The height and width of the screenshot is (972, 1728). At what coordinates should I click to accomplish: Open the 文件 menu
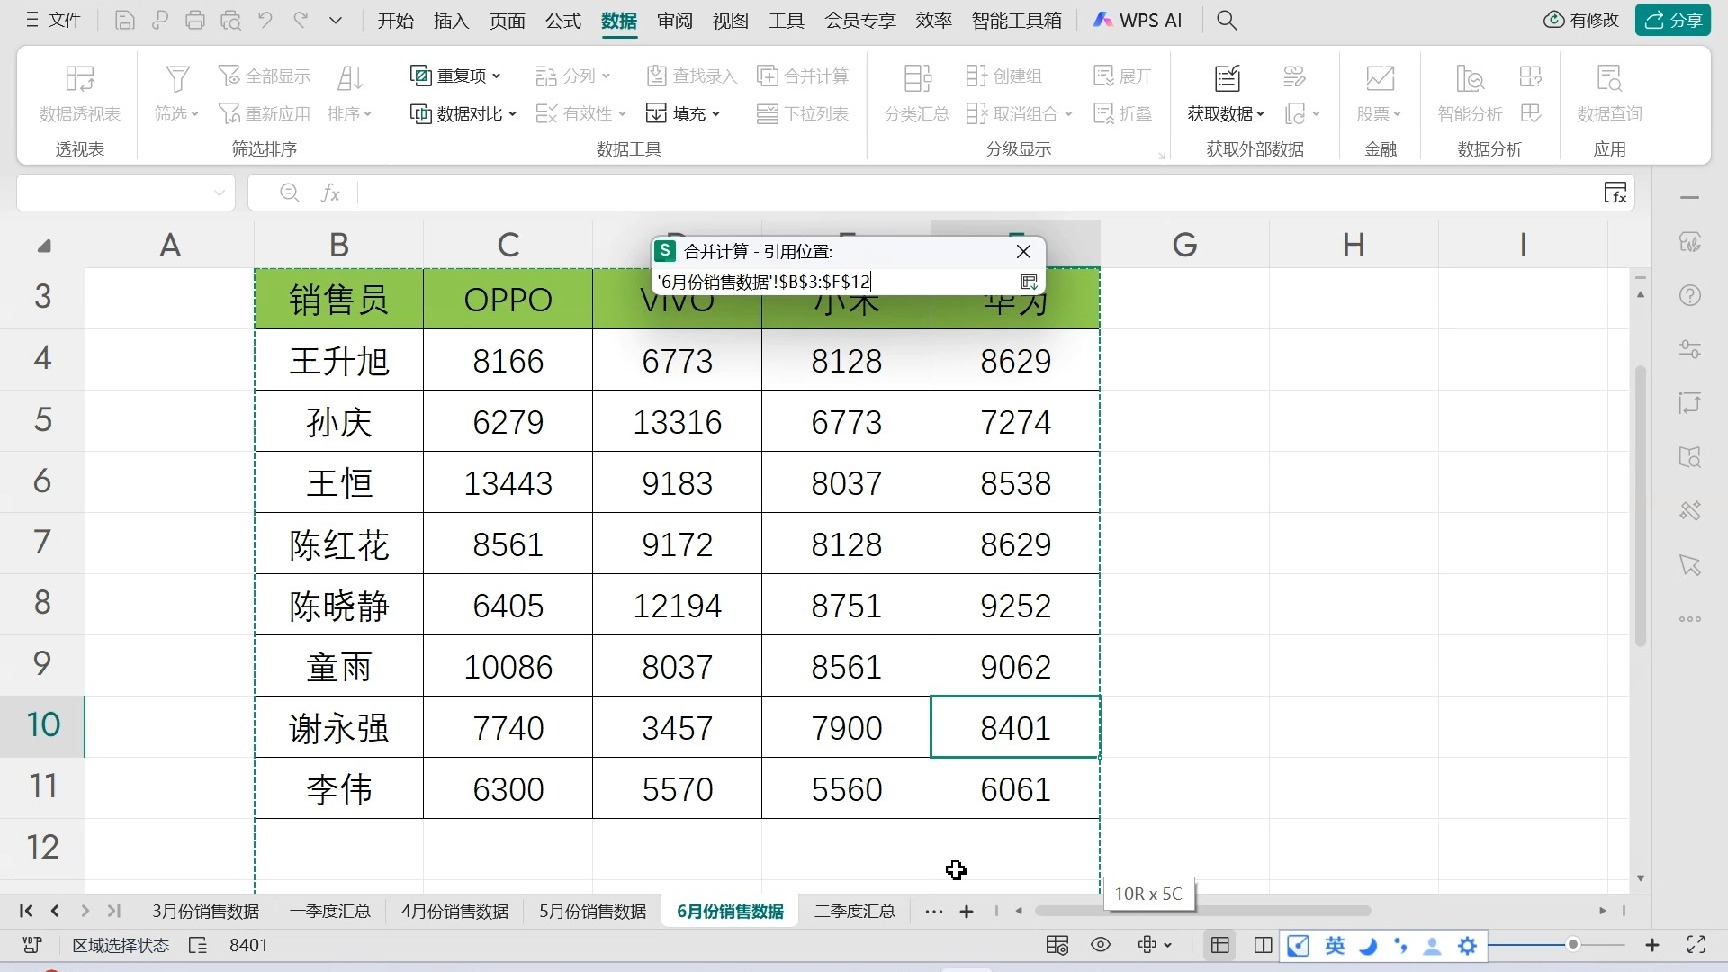click(52, 20)
